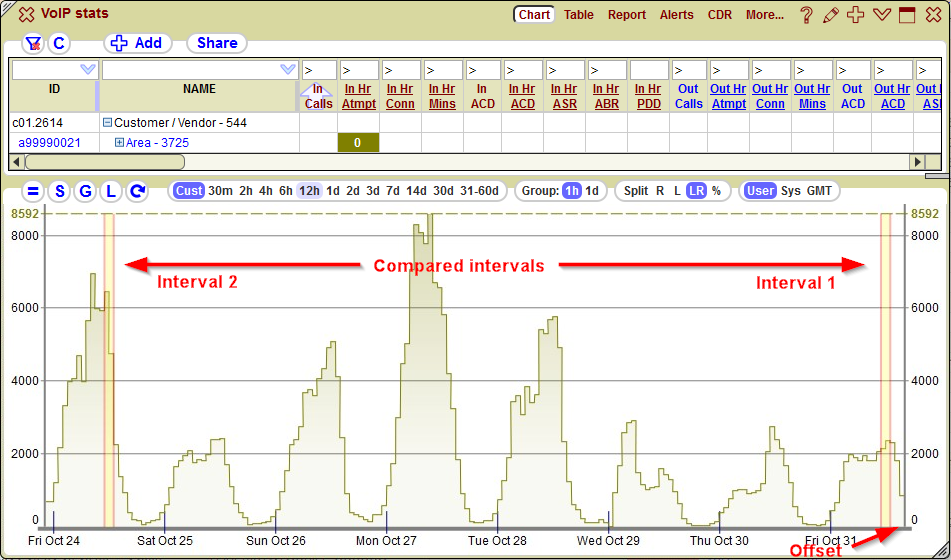Open the Report tab
Screen dimensions: 951x560
coord(627,15)
